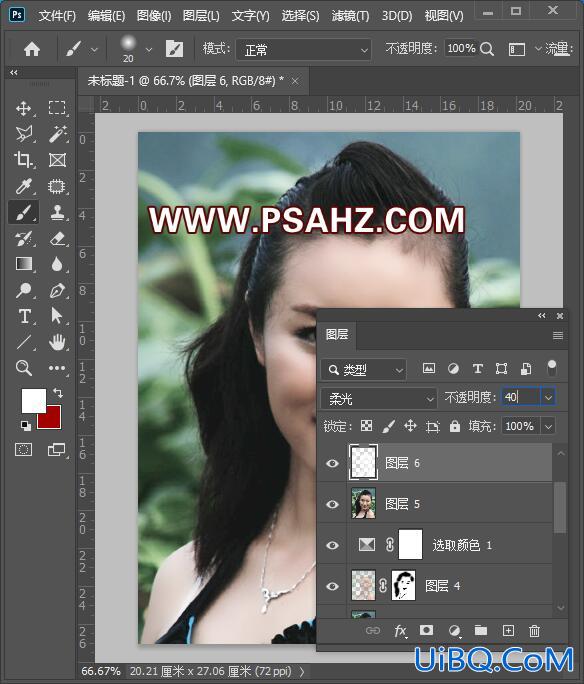Hide 图层 5 layer visibility
Screen dimensions: 584x684
tap(332, 504)
